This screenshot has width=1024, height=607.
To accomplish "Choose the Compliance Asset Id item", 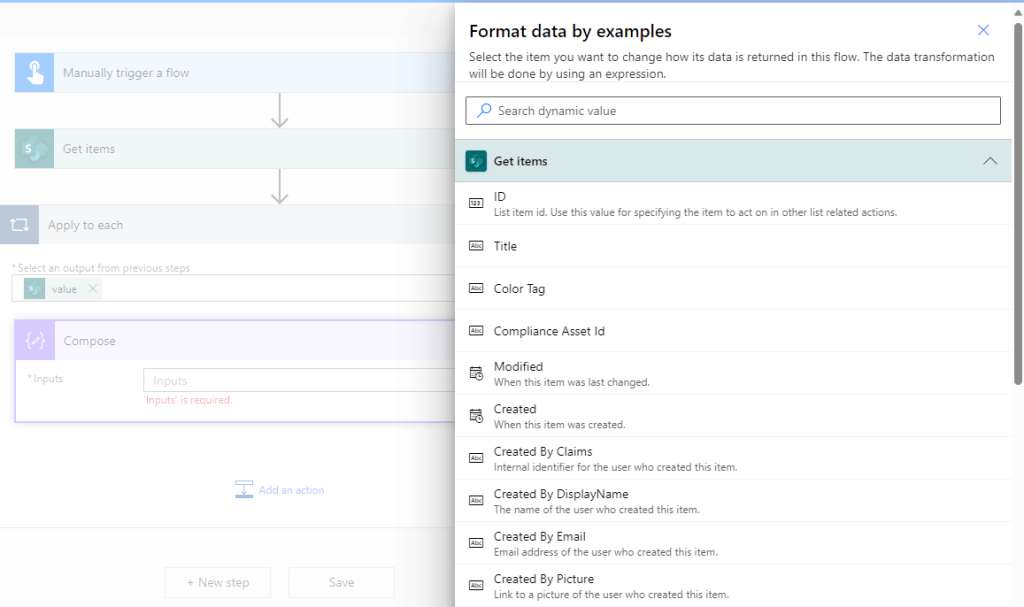I will coord(549,331).
